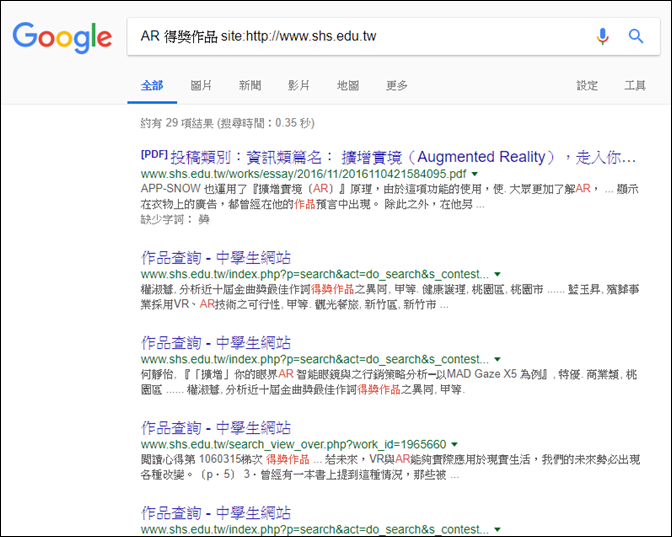Expand arrow beside first s_contest URL
The width and height of the screenshot is (672, 537).
tap(497, 274)
